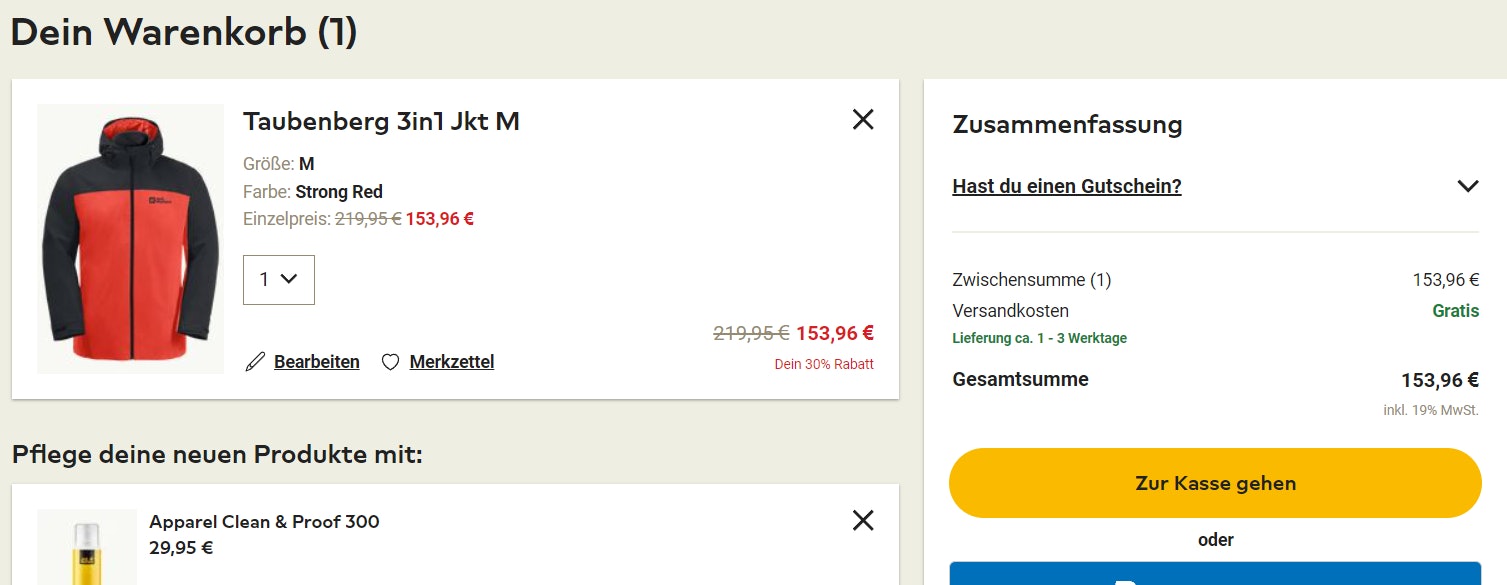Click the blue PayPal button below 'oder'
The height and width of the screenshot is (585, 1507).
(x=1214, y=574)
